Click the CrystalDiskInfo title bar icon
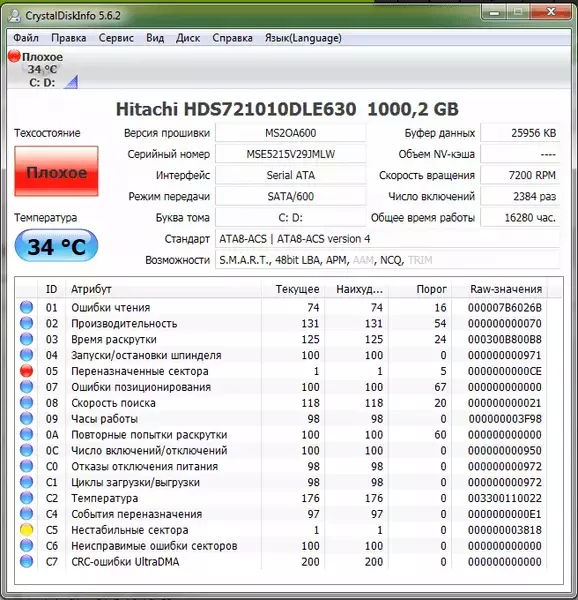 pos(15,15)
